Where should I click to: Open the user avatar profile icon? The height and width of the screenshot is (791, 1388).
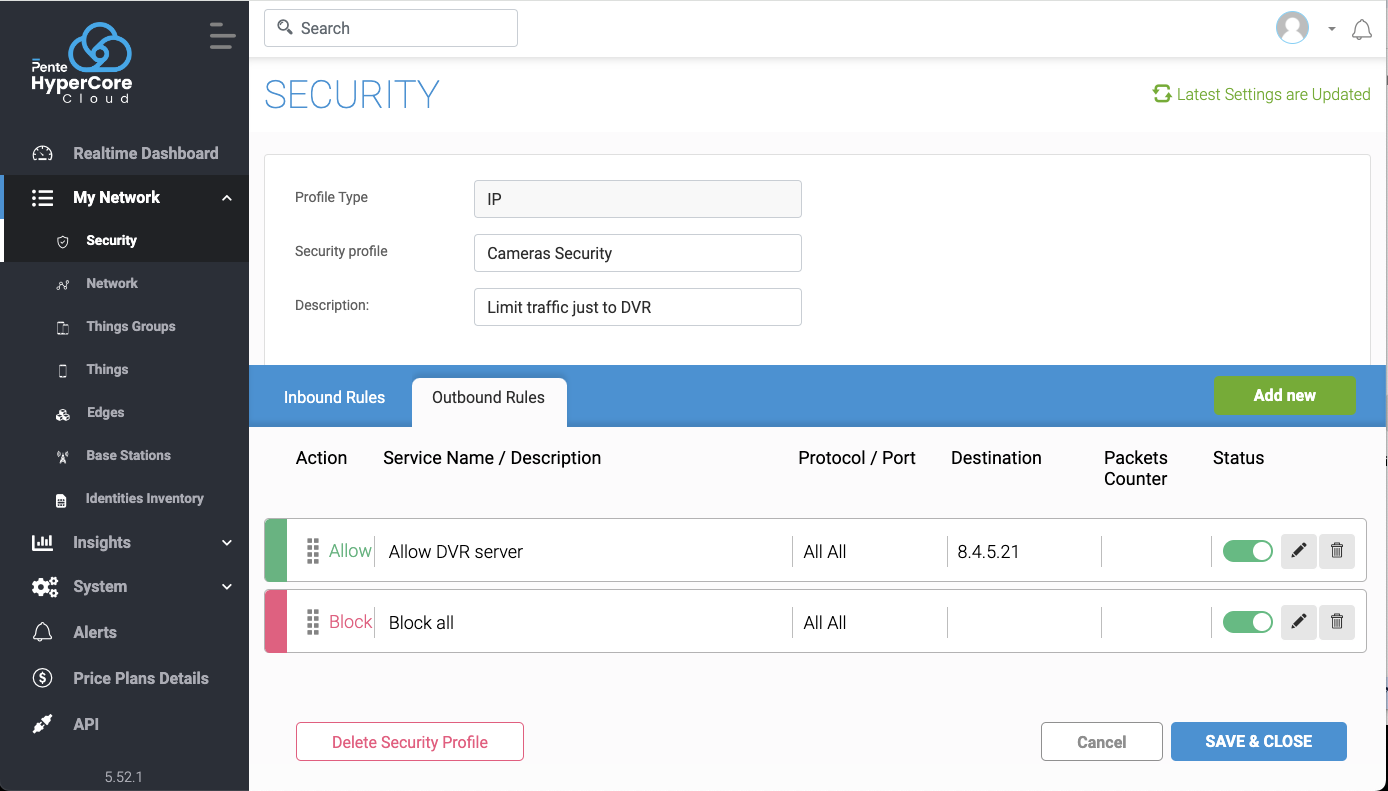click(x=1292, y=28)
